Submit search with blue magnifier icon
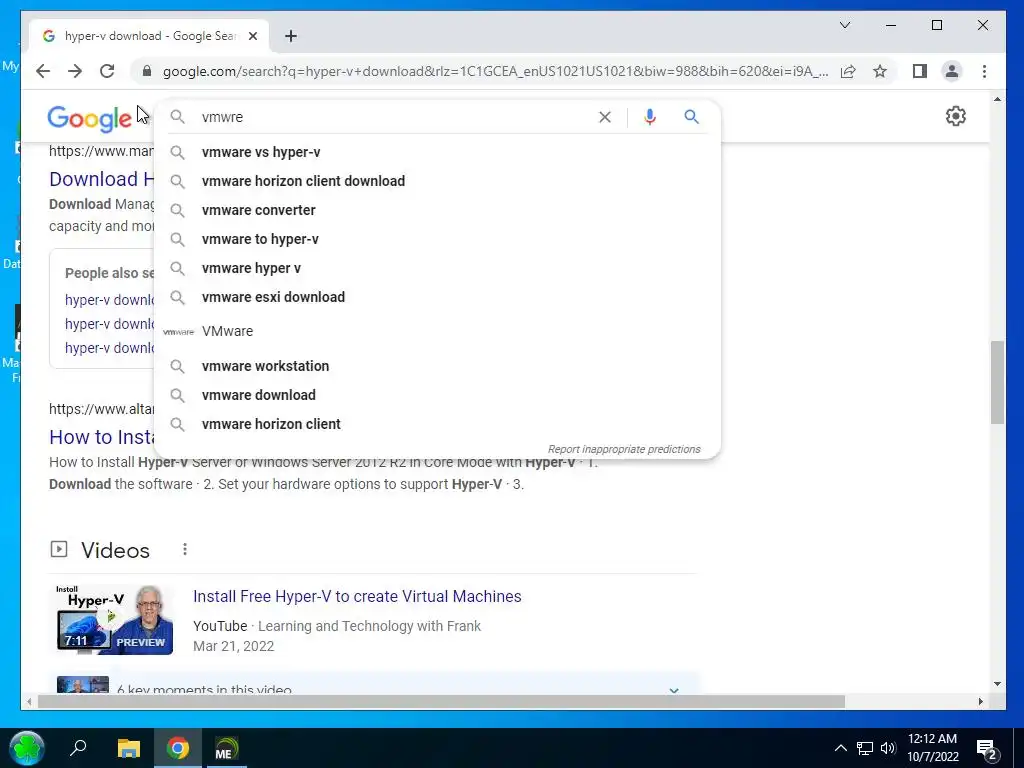This screenshot has width=1024, height=768. pyautogui.click(x=692, y=117)
